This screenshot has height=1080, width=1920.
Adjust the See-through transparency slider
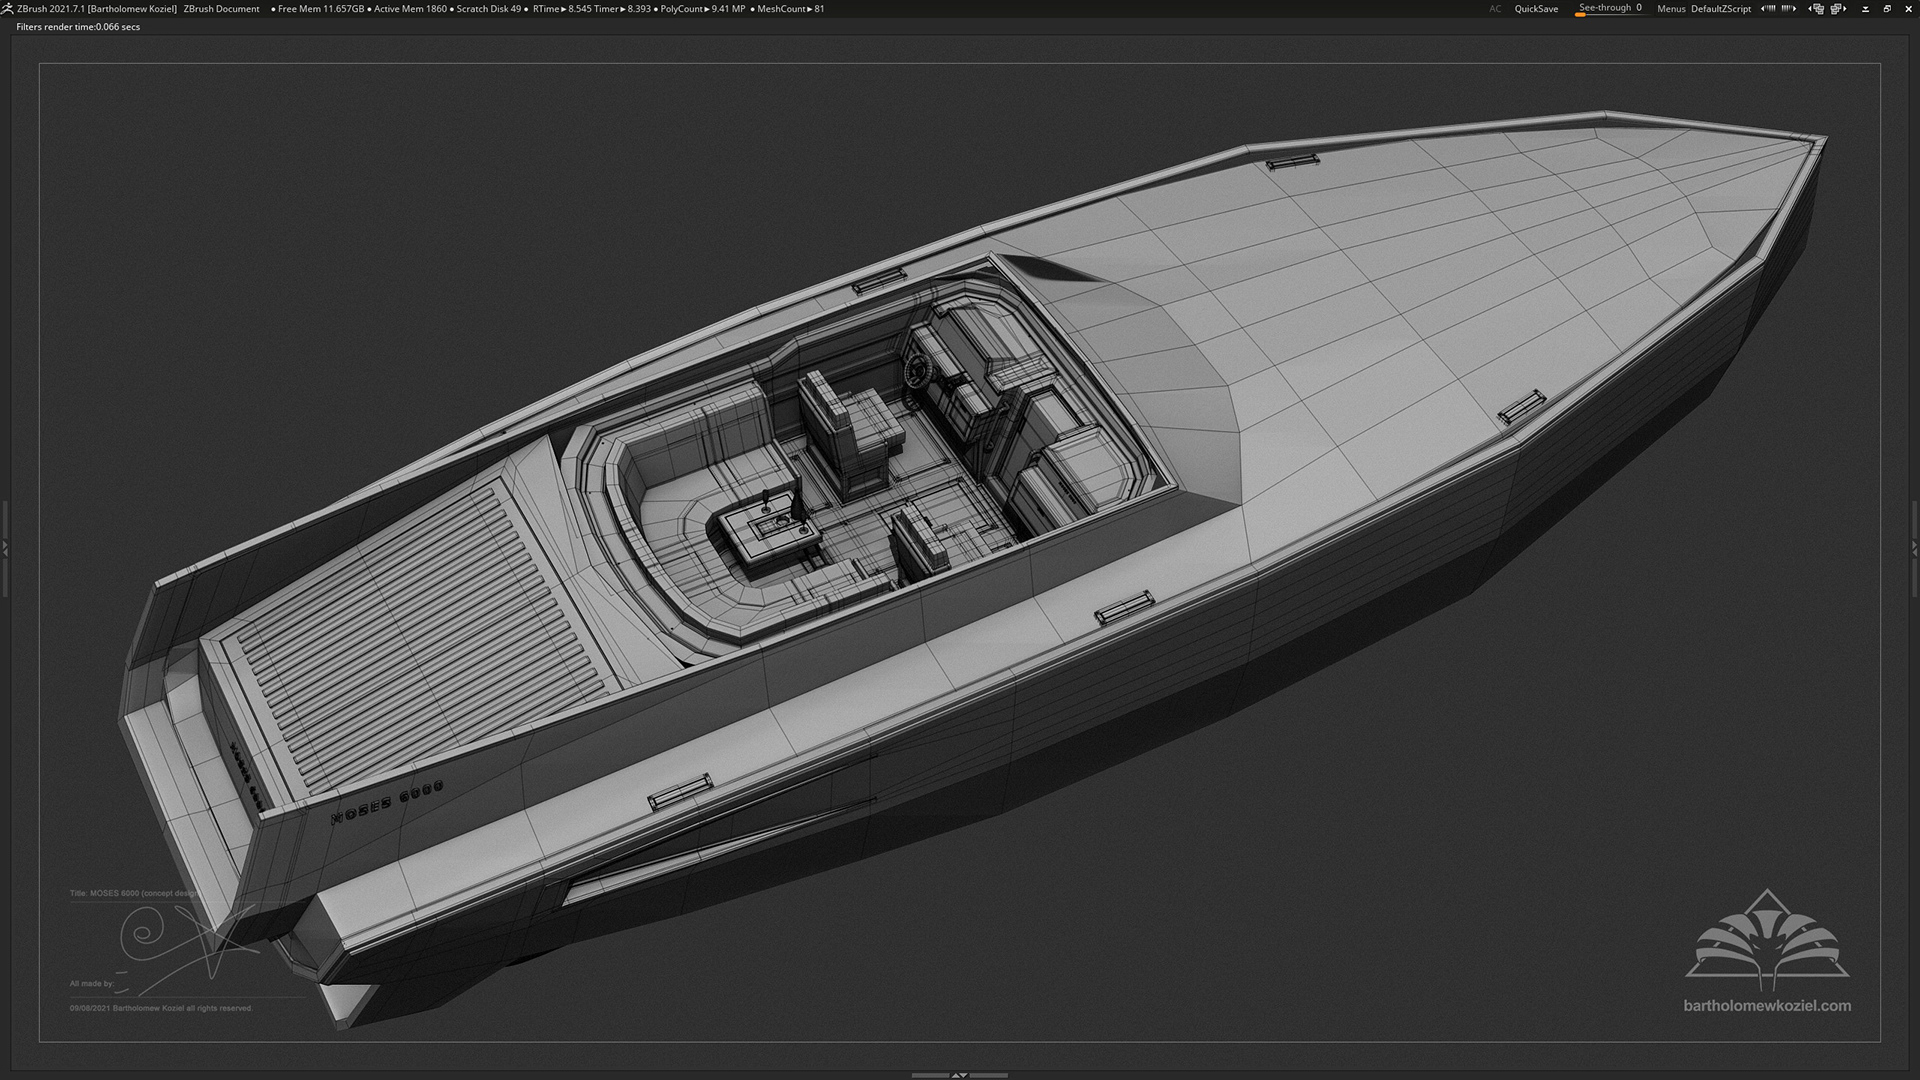pyautogui.click(x=1609, y=9)
